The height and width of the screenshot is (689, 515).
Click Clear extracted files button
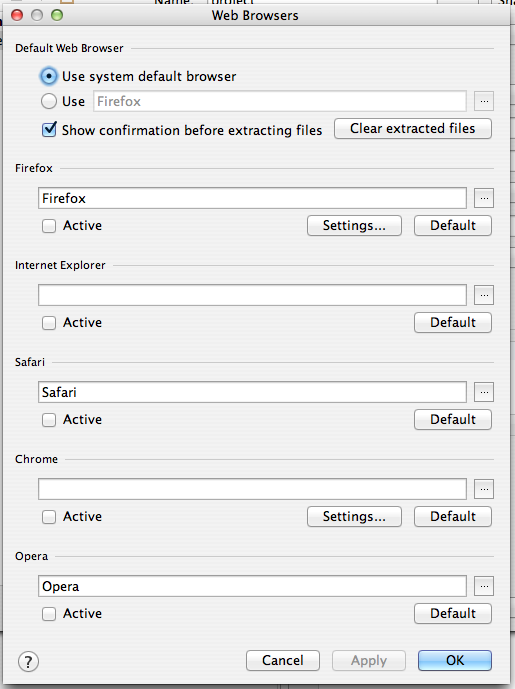tap(413, 128)
